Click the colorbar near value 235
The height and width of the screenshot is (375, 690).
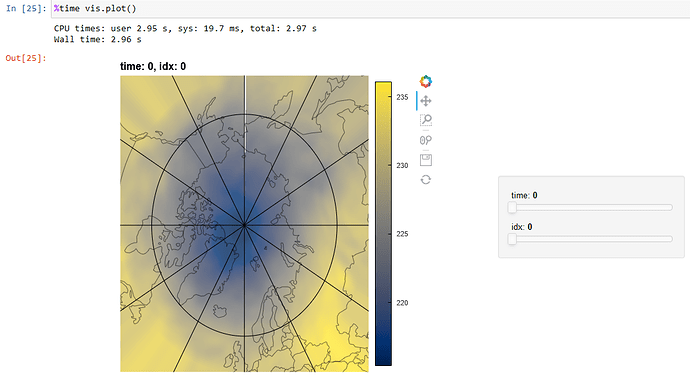[383, 97]
